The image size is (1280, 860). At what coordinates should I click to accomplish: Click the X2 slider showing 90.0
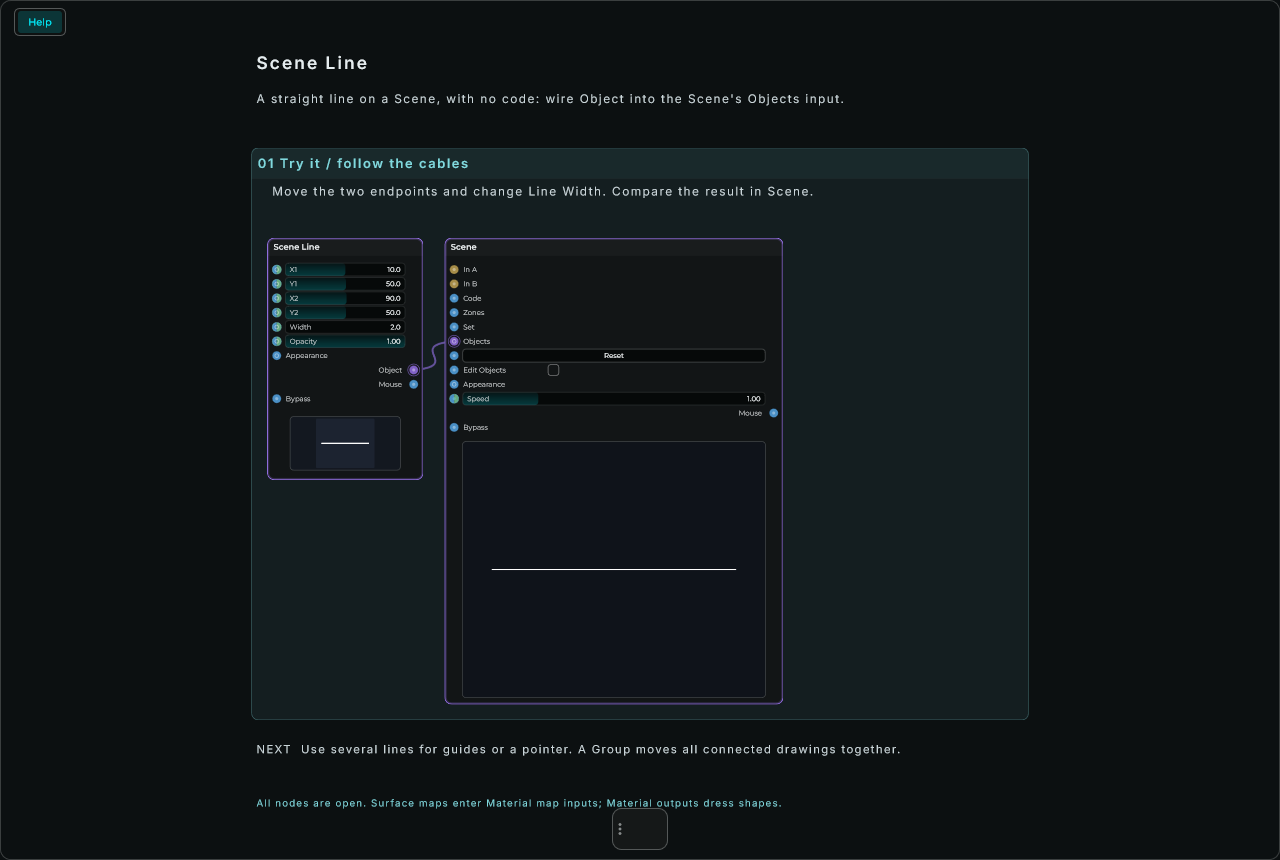pos(345,298)
